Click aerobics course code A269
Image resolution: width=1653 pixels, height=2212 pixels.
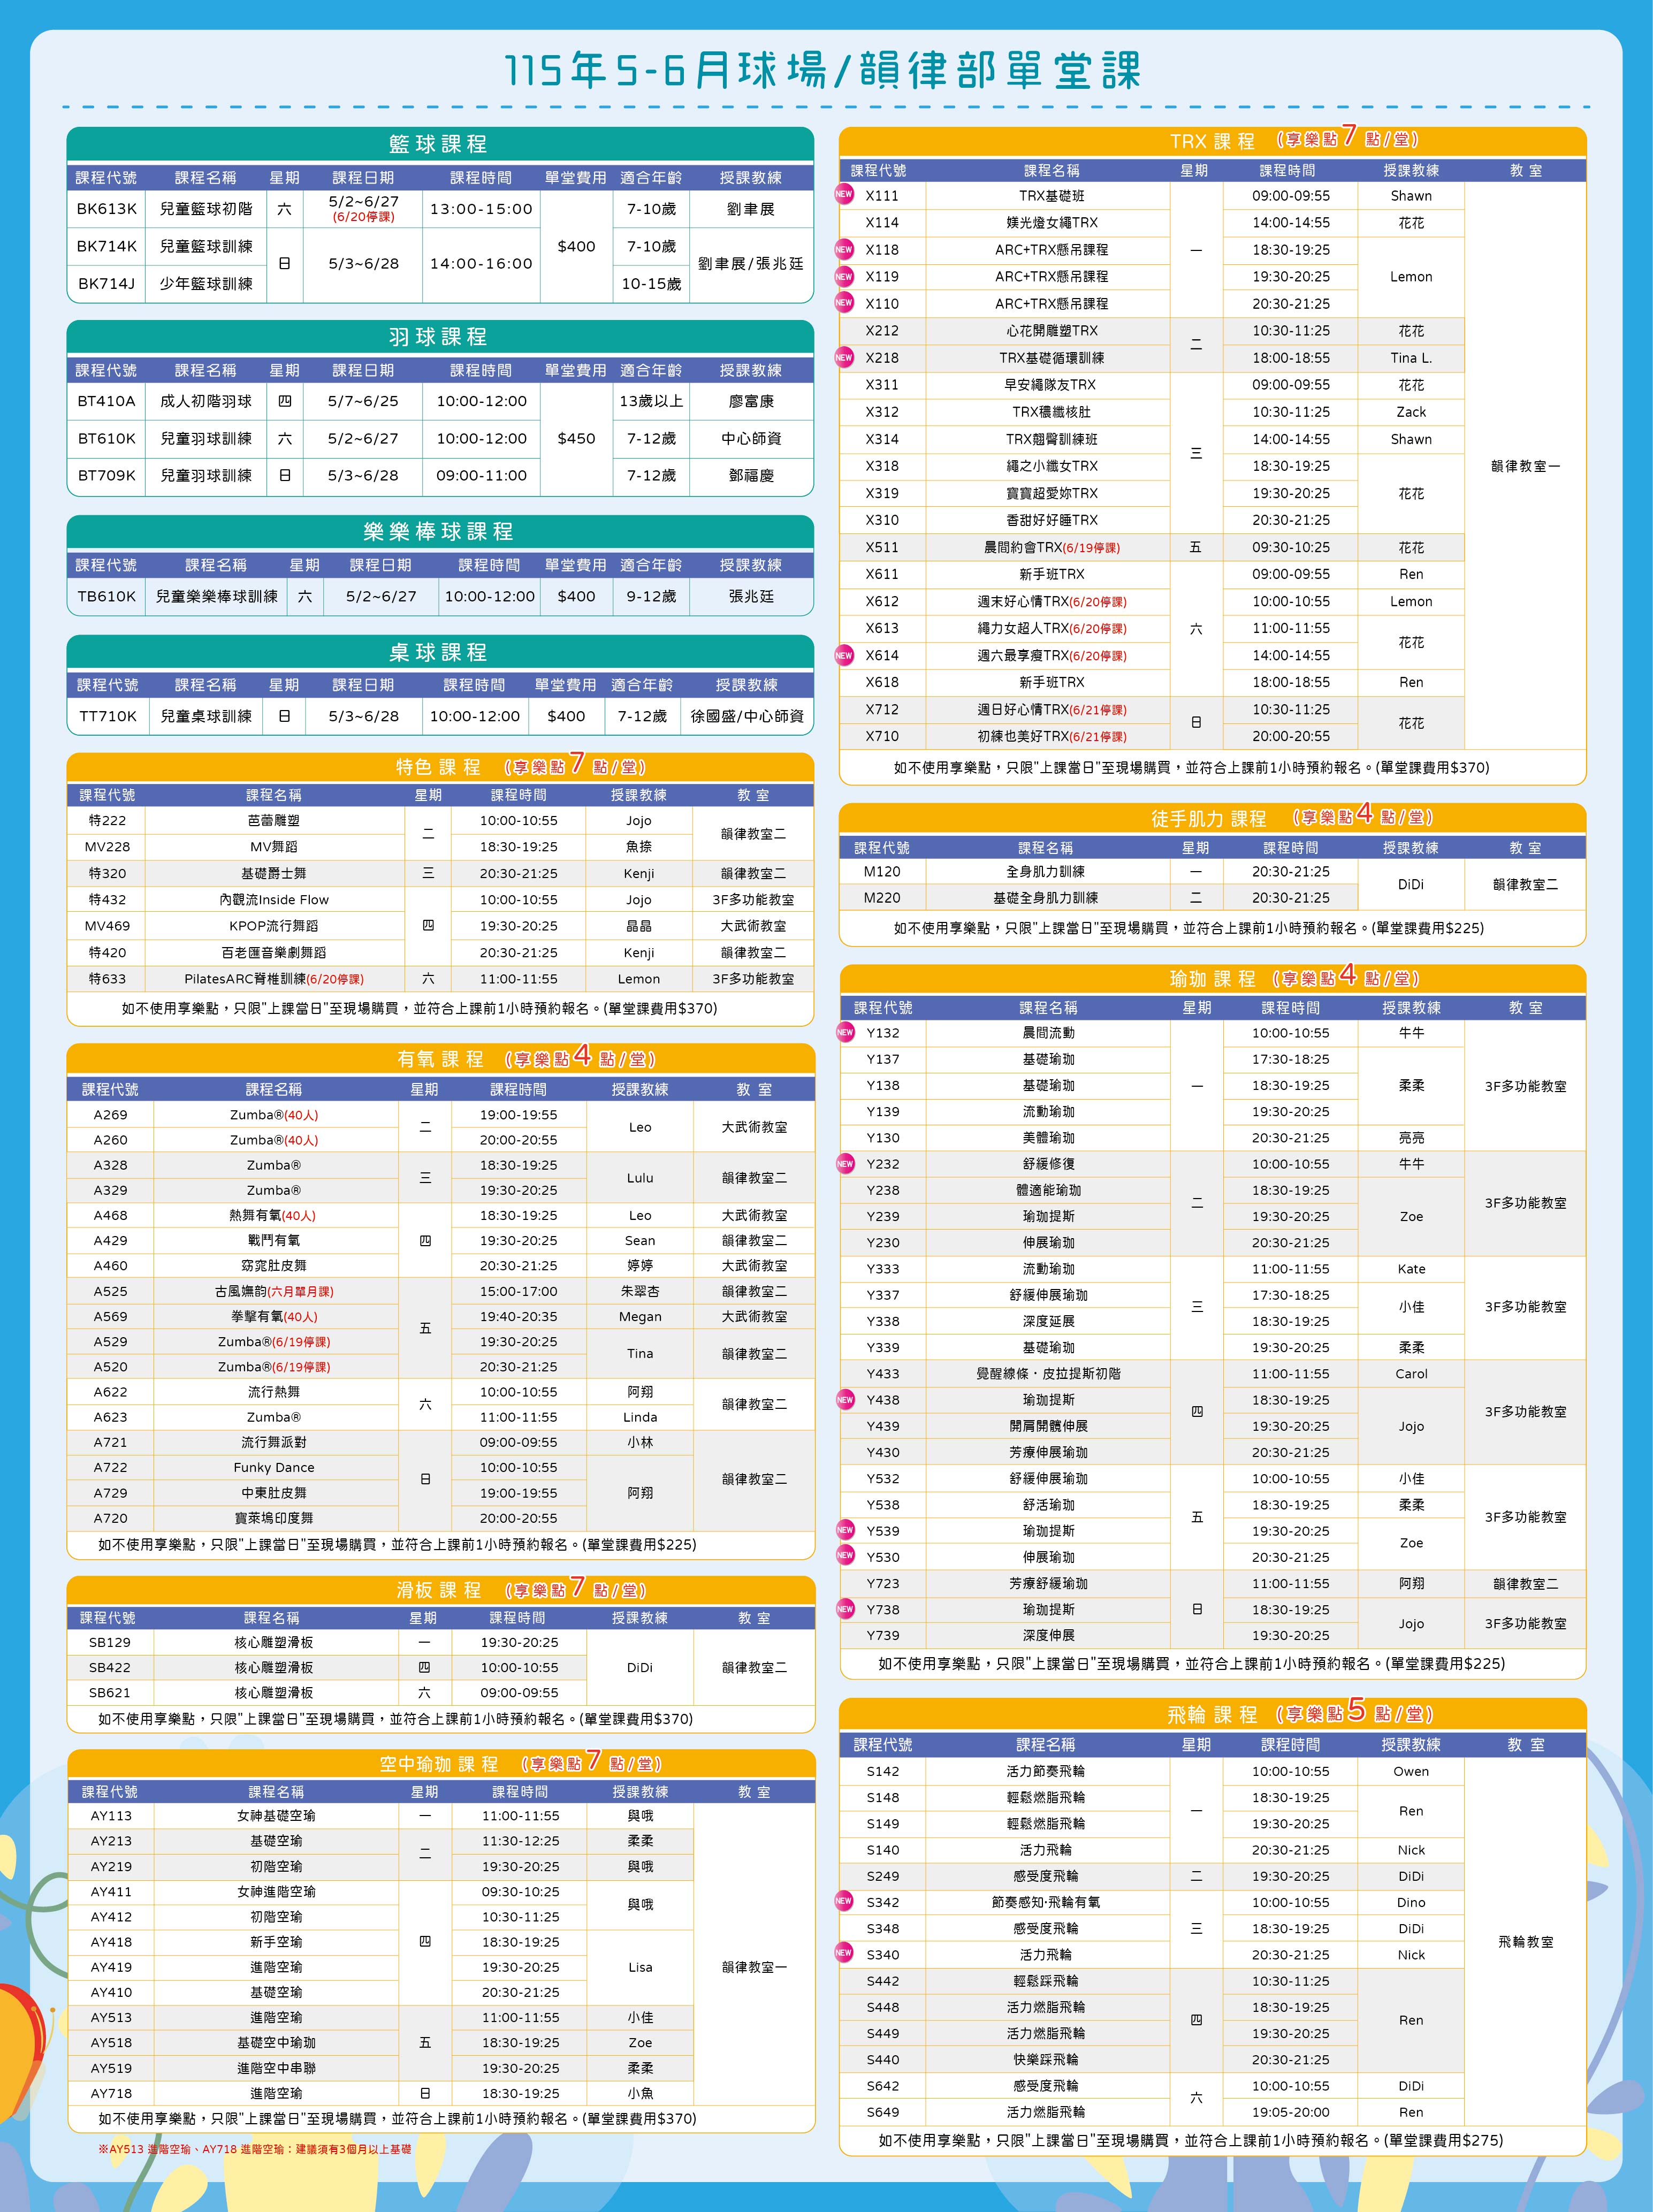coord(110,1114)
